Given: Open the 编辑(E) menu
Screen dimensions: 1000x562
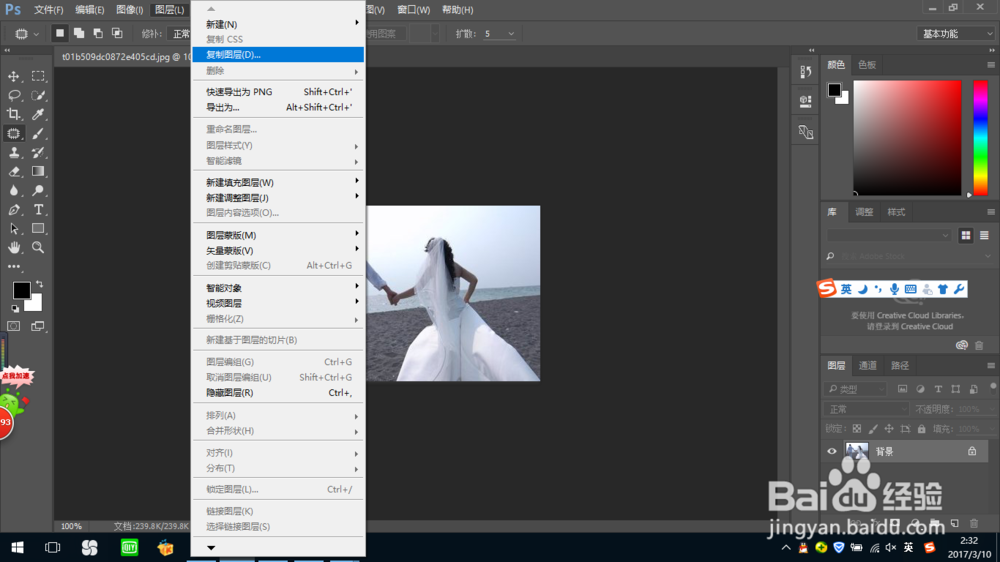Looking at the screenshot, I should pos(89,10).
